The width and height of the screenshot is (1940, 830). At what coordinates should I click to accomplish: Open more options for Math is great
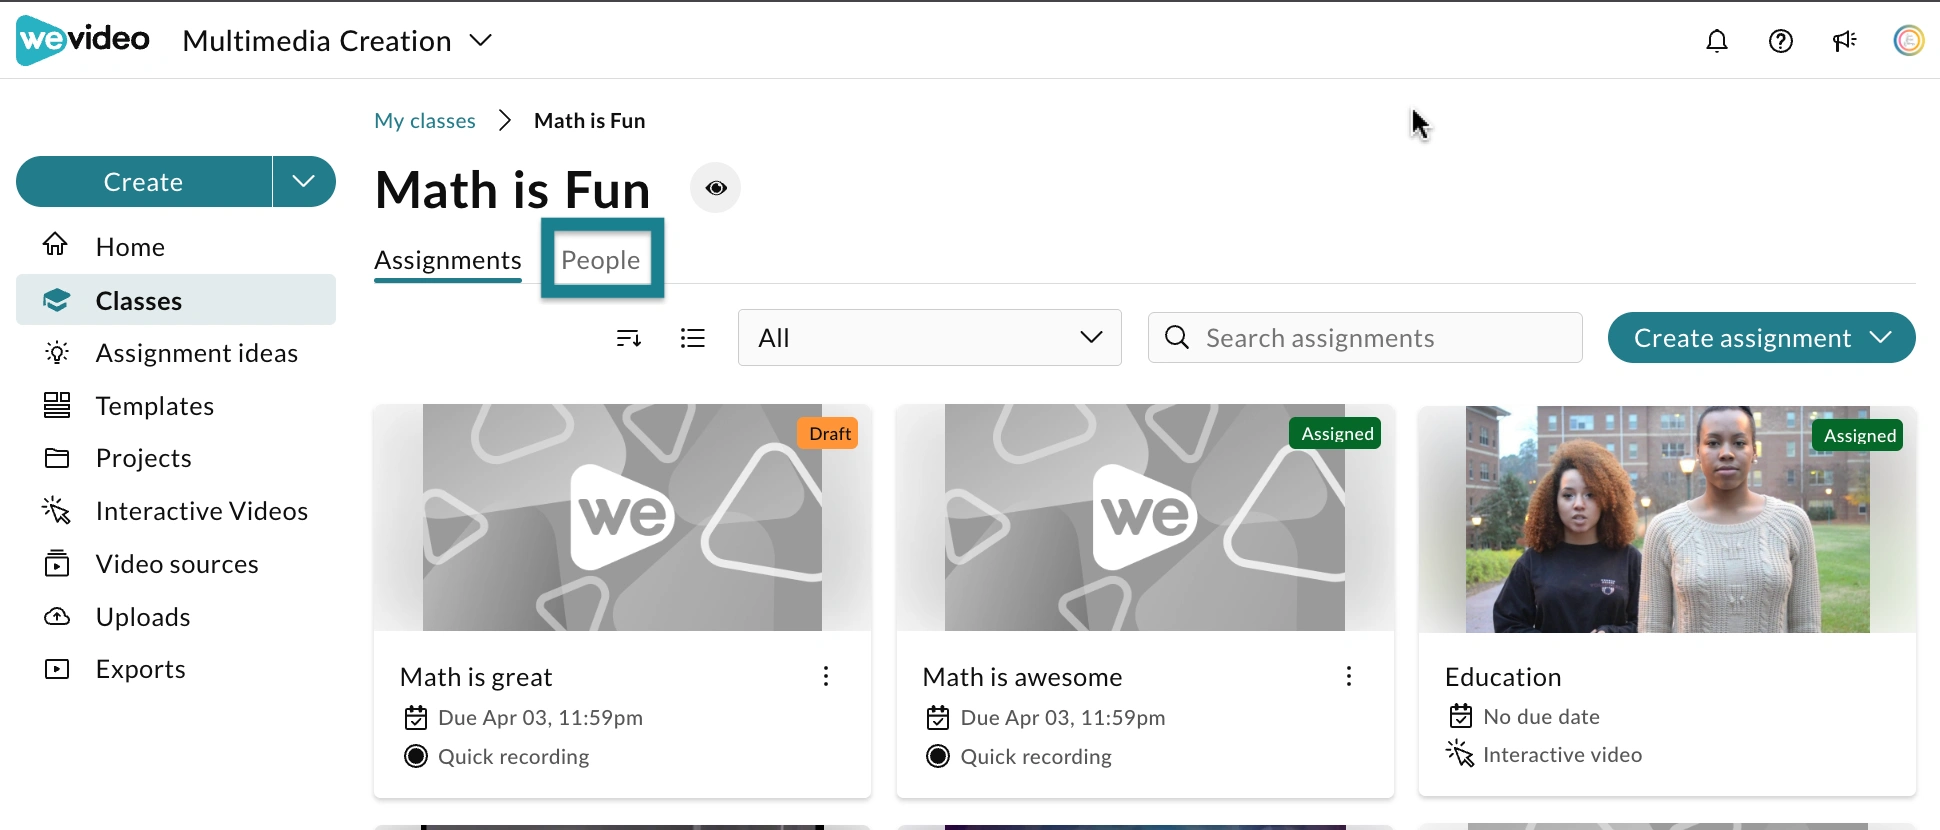[x=826, y=677]
